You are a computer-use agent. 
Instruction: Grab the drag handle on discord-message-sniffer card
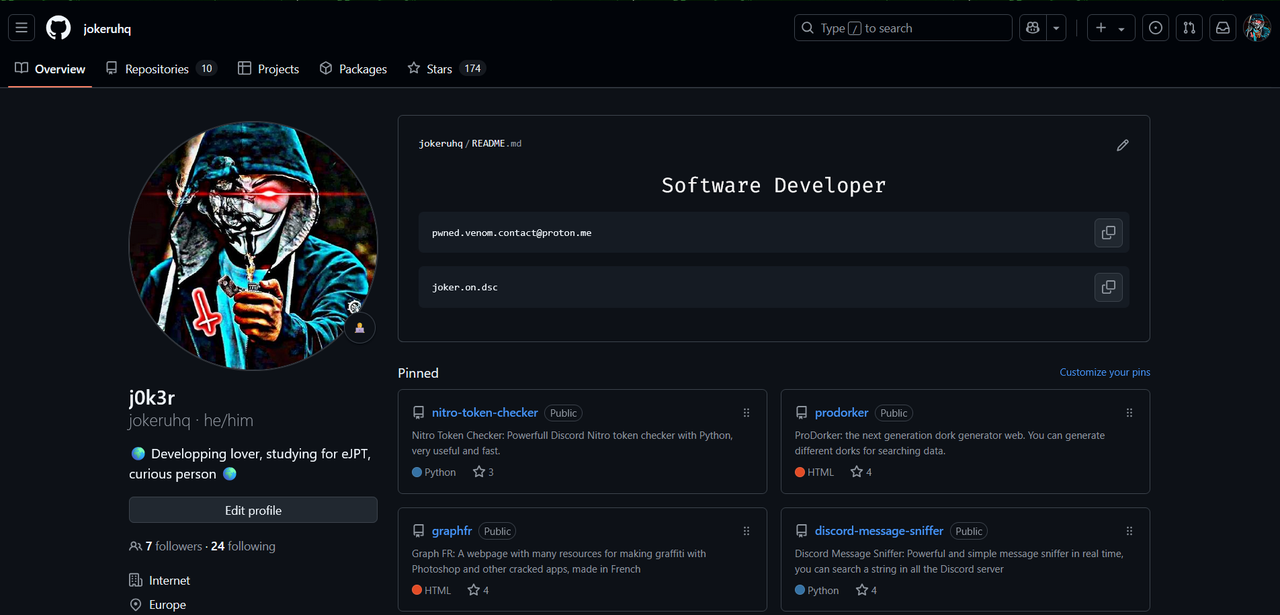tap(1129, 531)
